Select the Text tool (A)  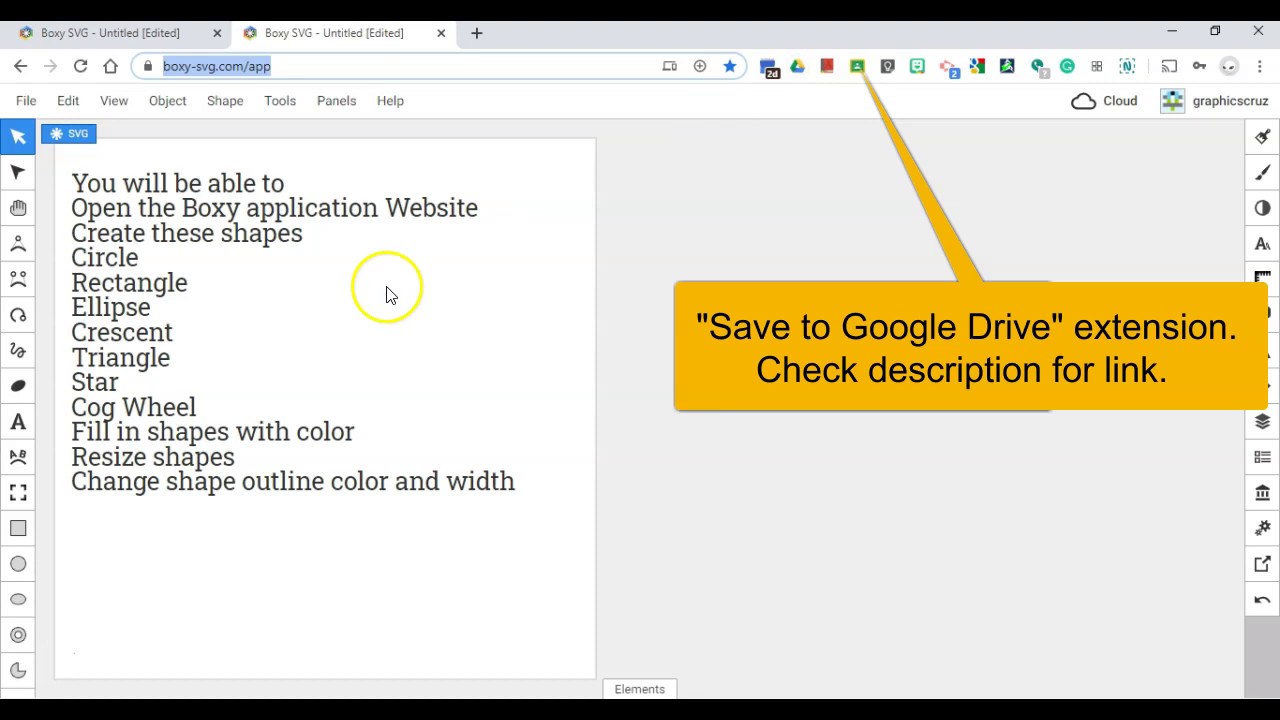pyautogui.click(x=18, y=422)
